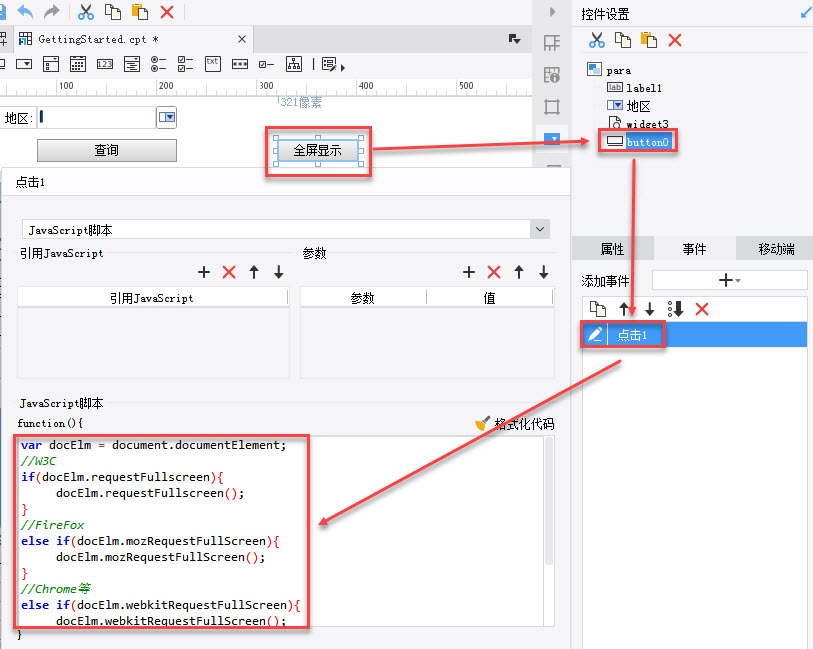Add a 引用JavaScript entry with plus icon
Viewport: 813px width, 649px height.
pos(204,272)
